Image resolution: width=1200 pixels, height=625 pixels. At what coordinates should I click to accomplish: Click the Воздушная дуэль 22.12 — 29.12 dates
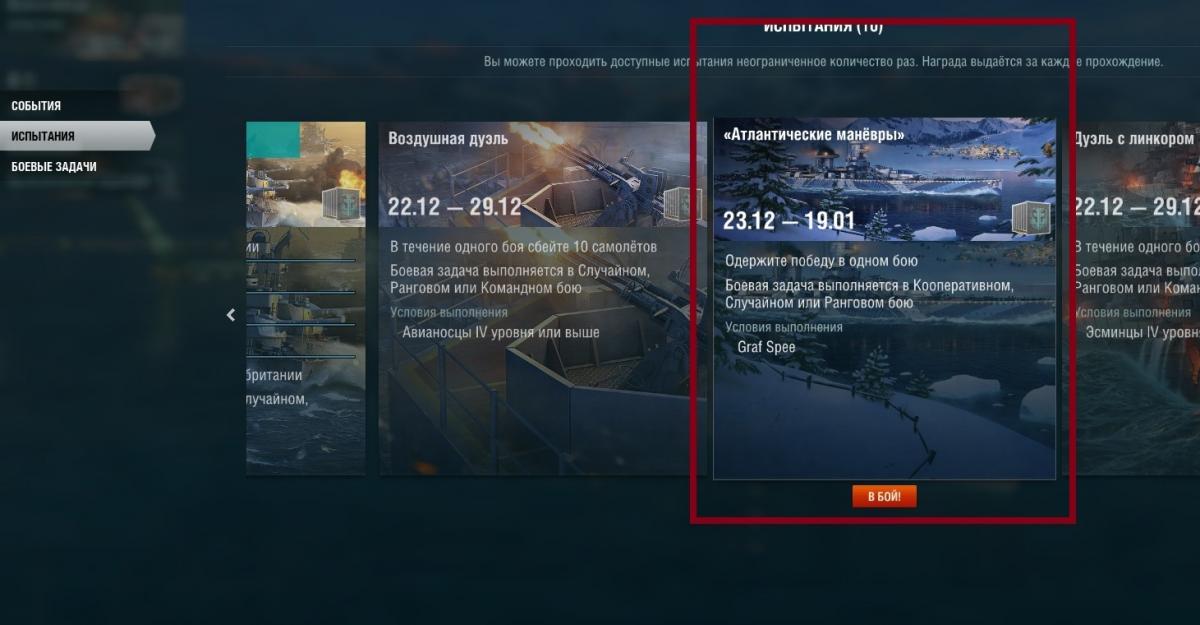point(455,207)
